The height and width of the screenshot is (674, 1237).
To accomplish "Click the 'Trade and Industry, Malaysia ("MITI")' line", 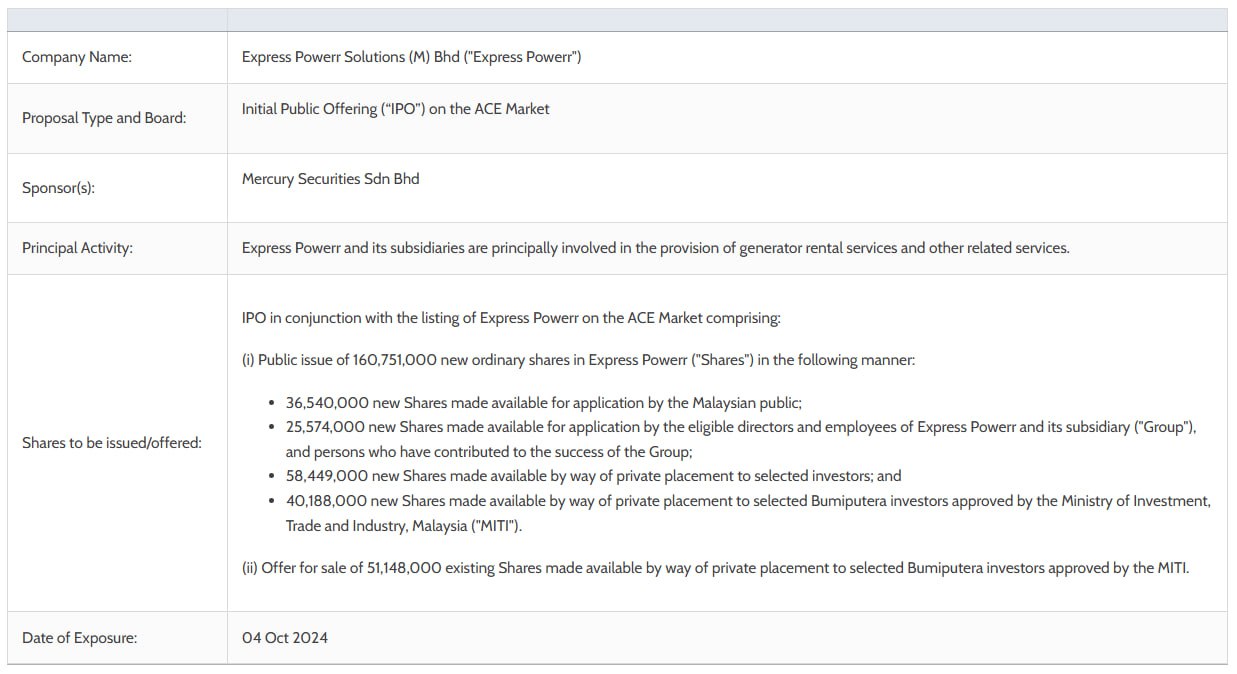I will coord(404,526).
